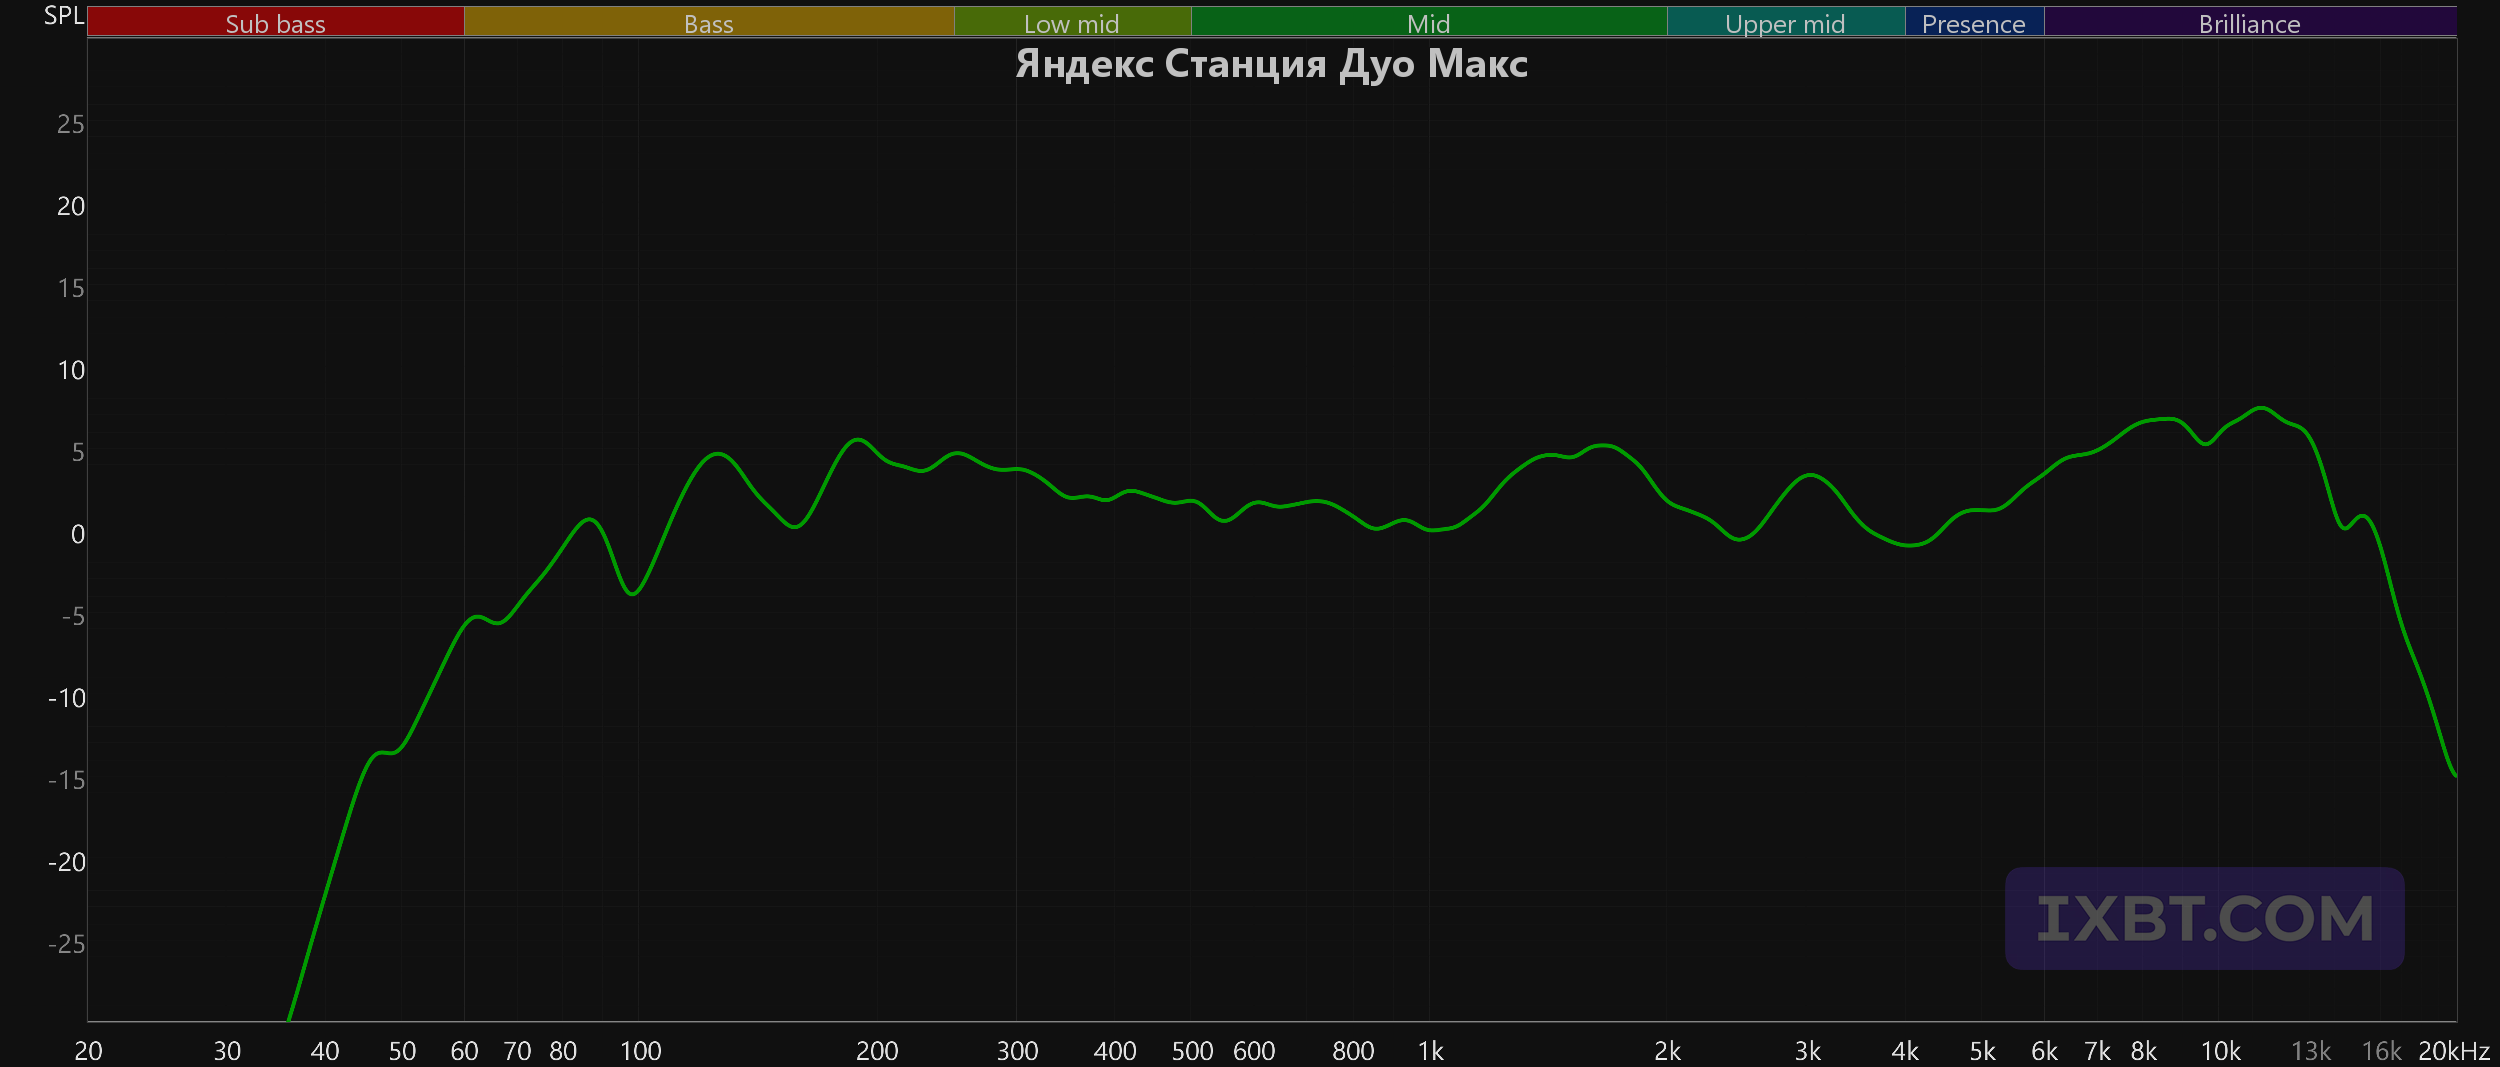
Task: Click the 10 value on SPL axis
Action: [71, 370]
